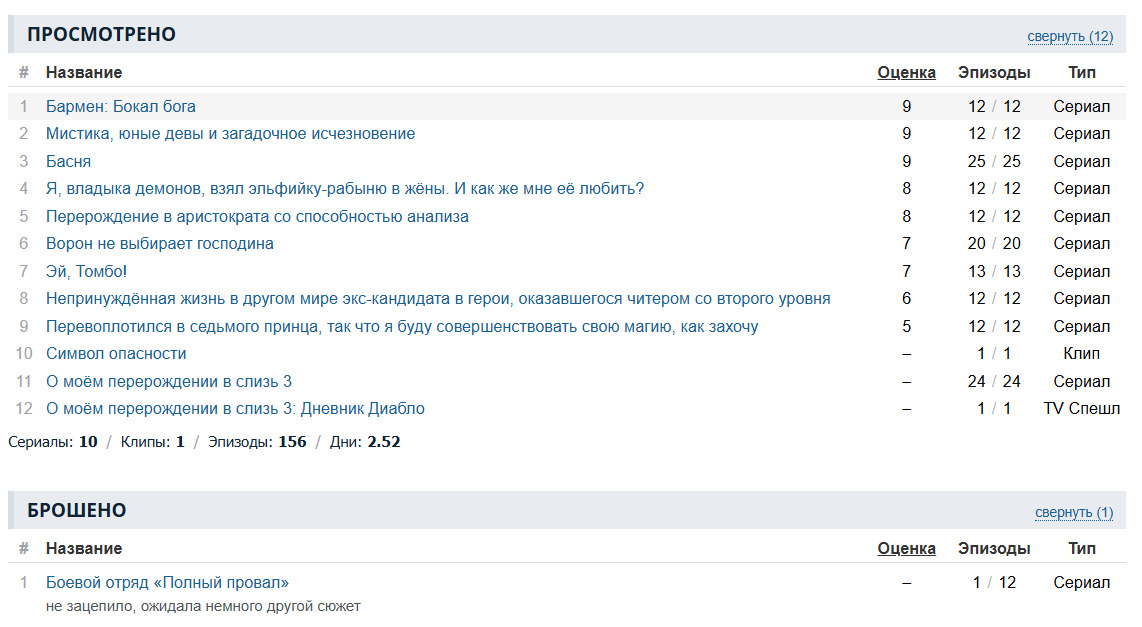
Task: Open Непринуждённая жизнь в другом мире link
Action: 437,298
